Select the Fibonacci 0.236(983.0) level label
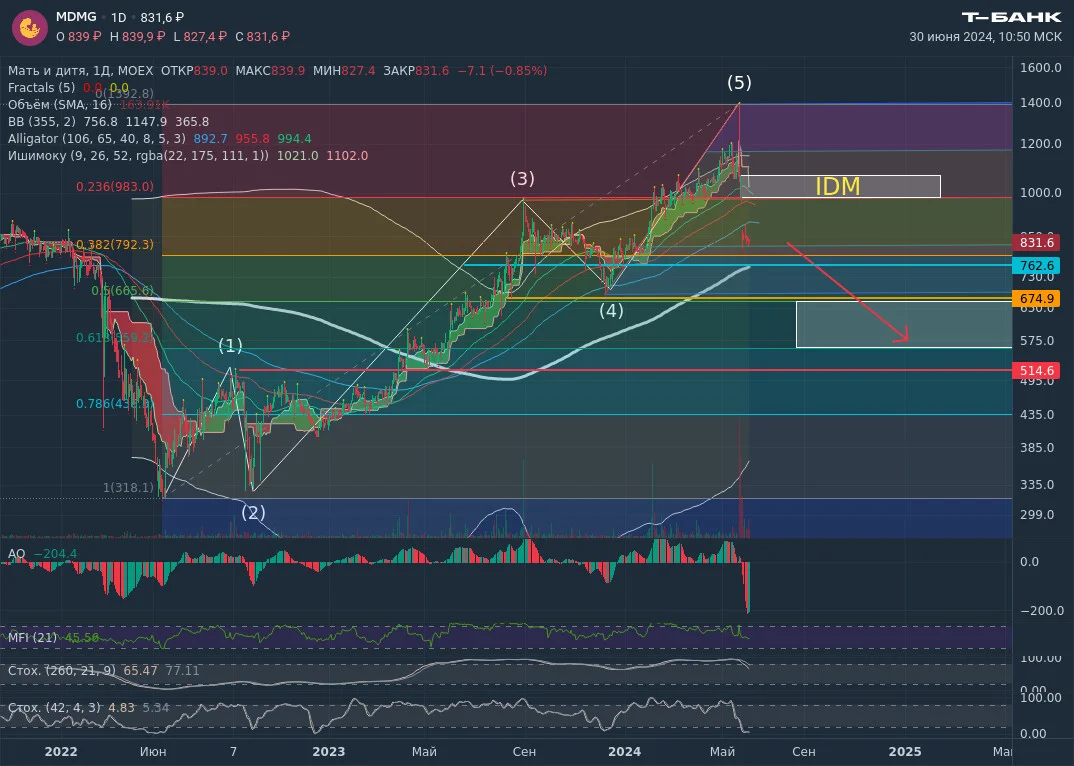 [114, 187]
